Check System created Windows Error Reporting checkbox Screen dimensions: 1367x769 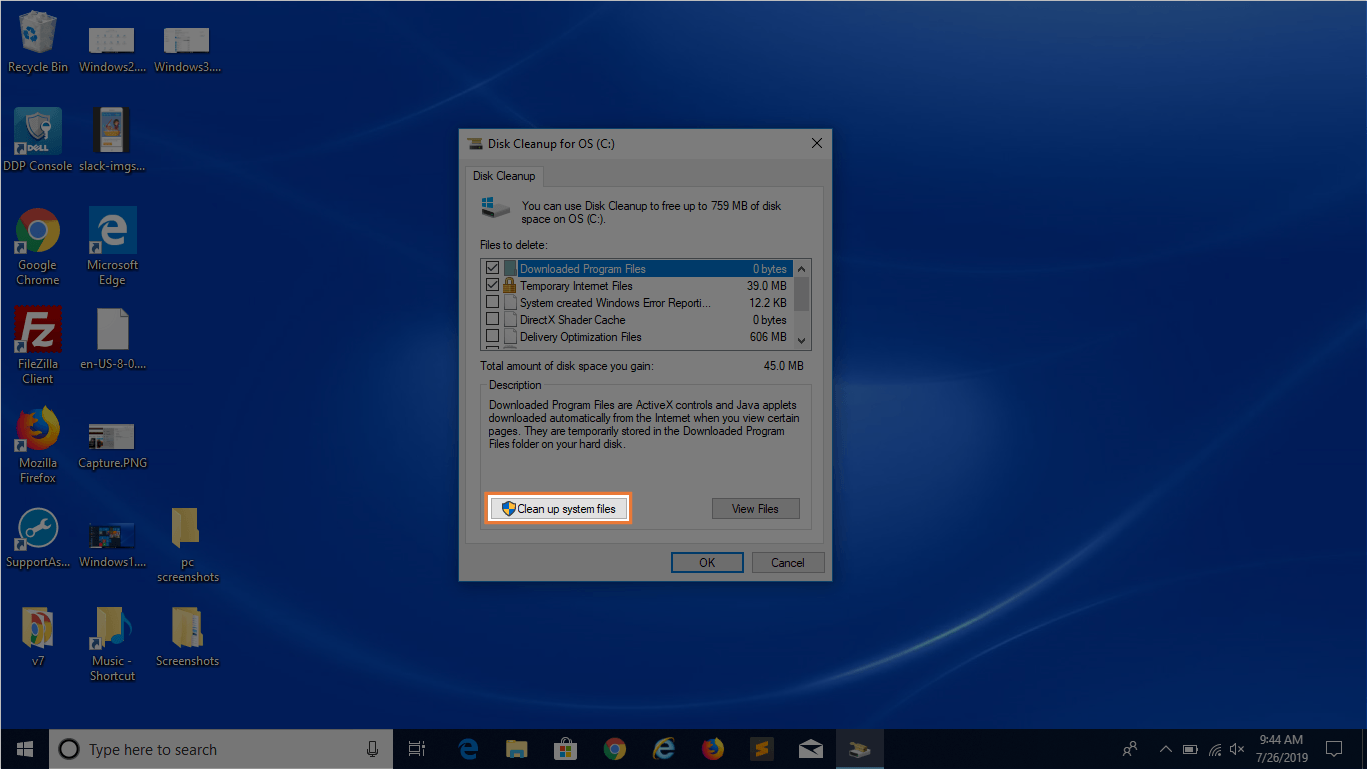pyautogui.click(x=492, y=303)
